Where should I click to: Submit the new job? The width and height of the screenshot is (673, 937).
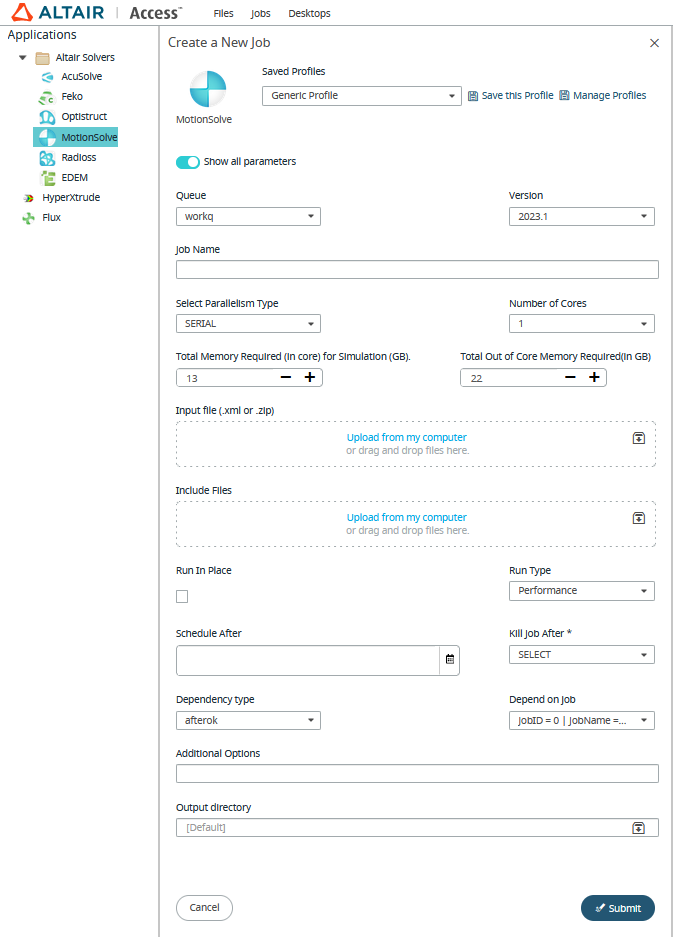pyautogui.click(x=617, y=908)
